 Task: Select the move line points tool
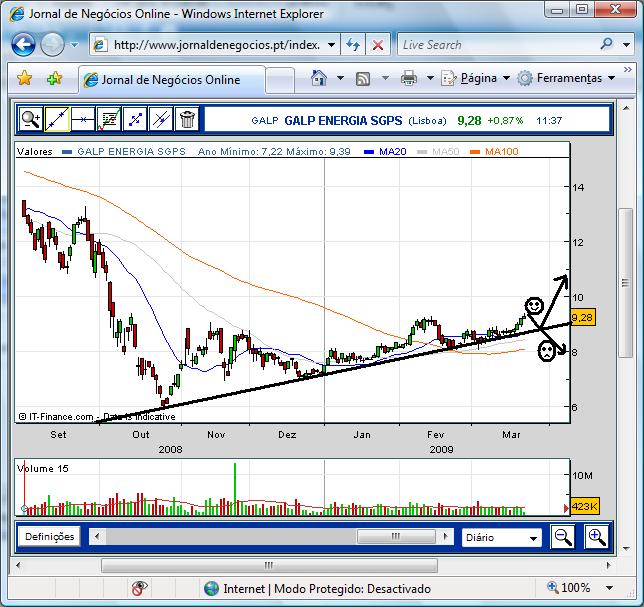tap(135, 120)
